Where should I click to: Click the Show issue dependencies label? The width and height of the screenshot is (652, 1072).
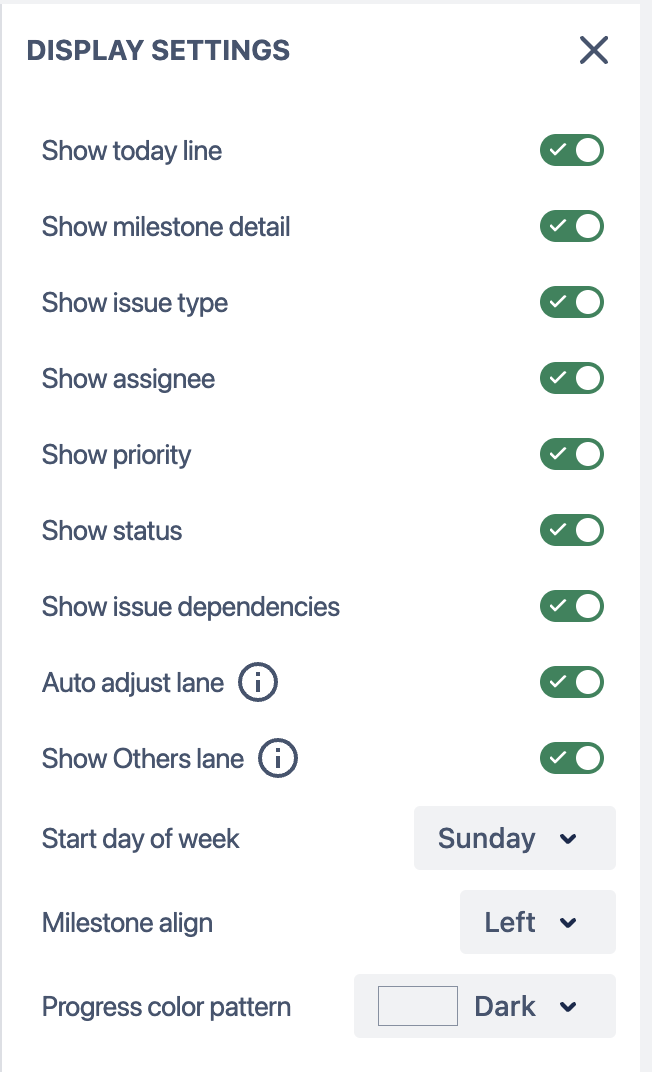point(191,607)
